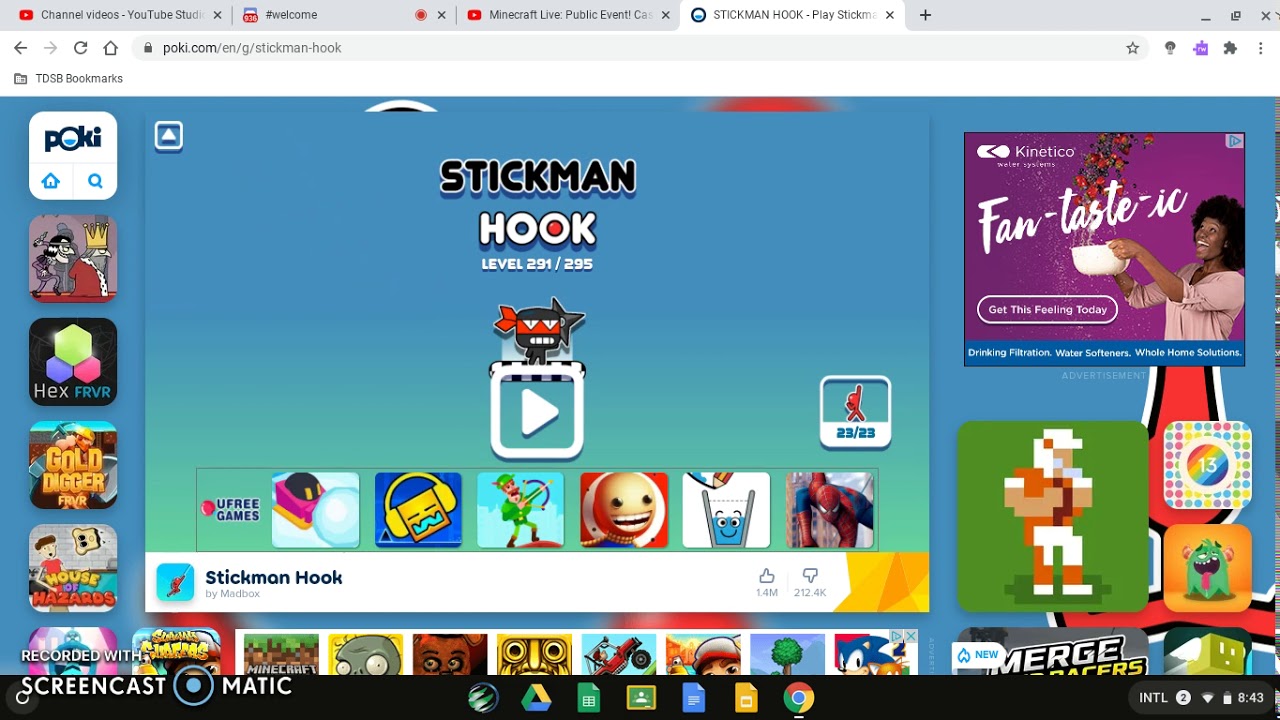The width and height of the screenshot is (1280, 720).
Task: Open the Gold Digger FRVR game tile
Action: pos(73,465)
